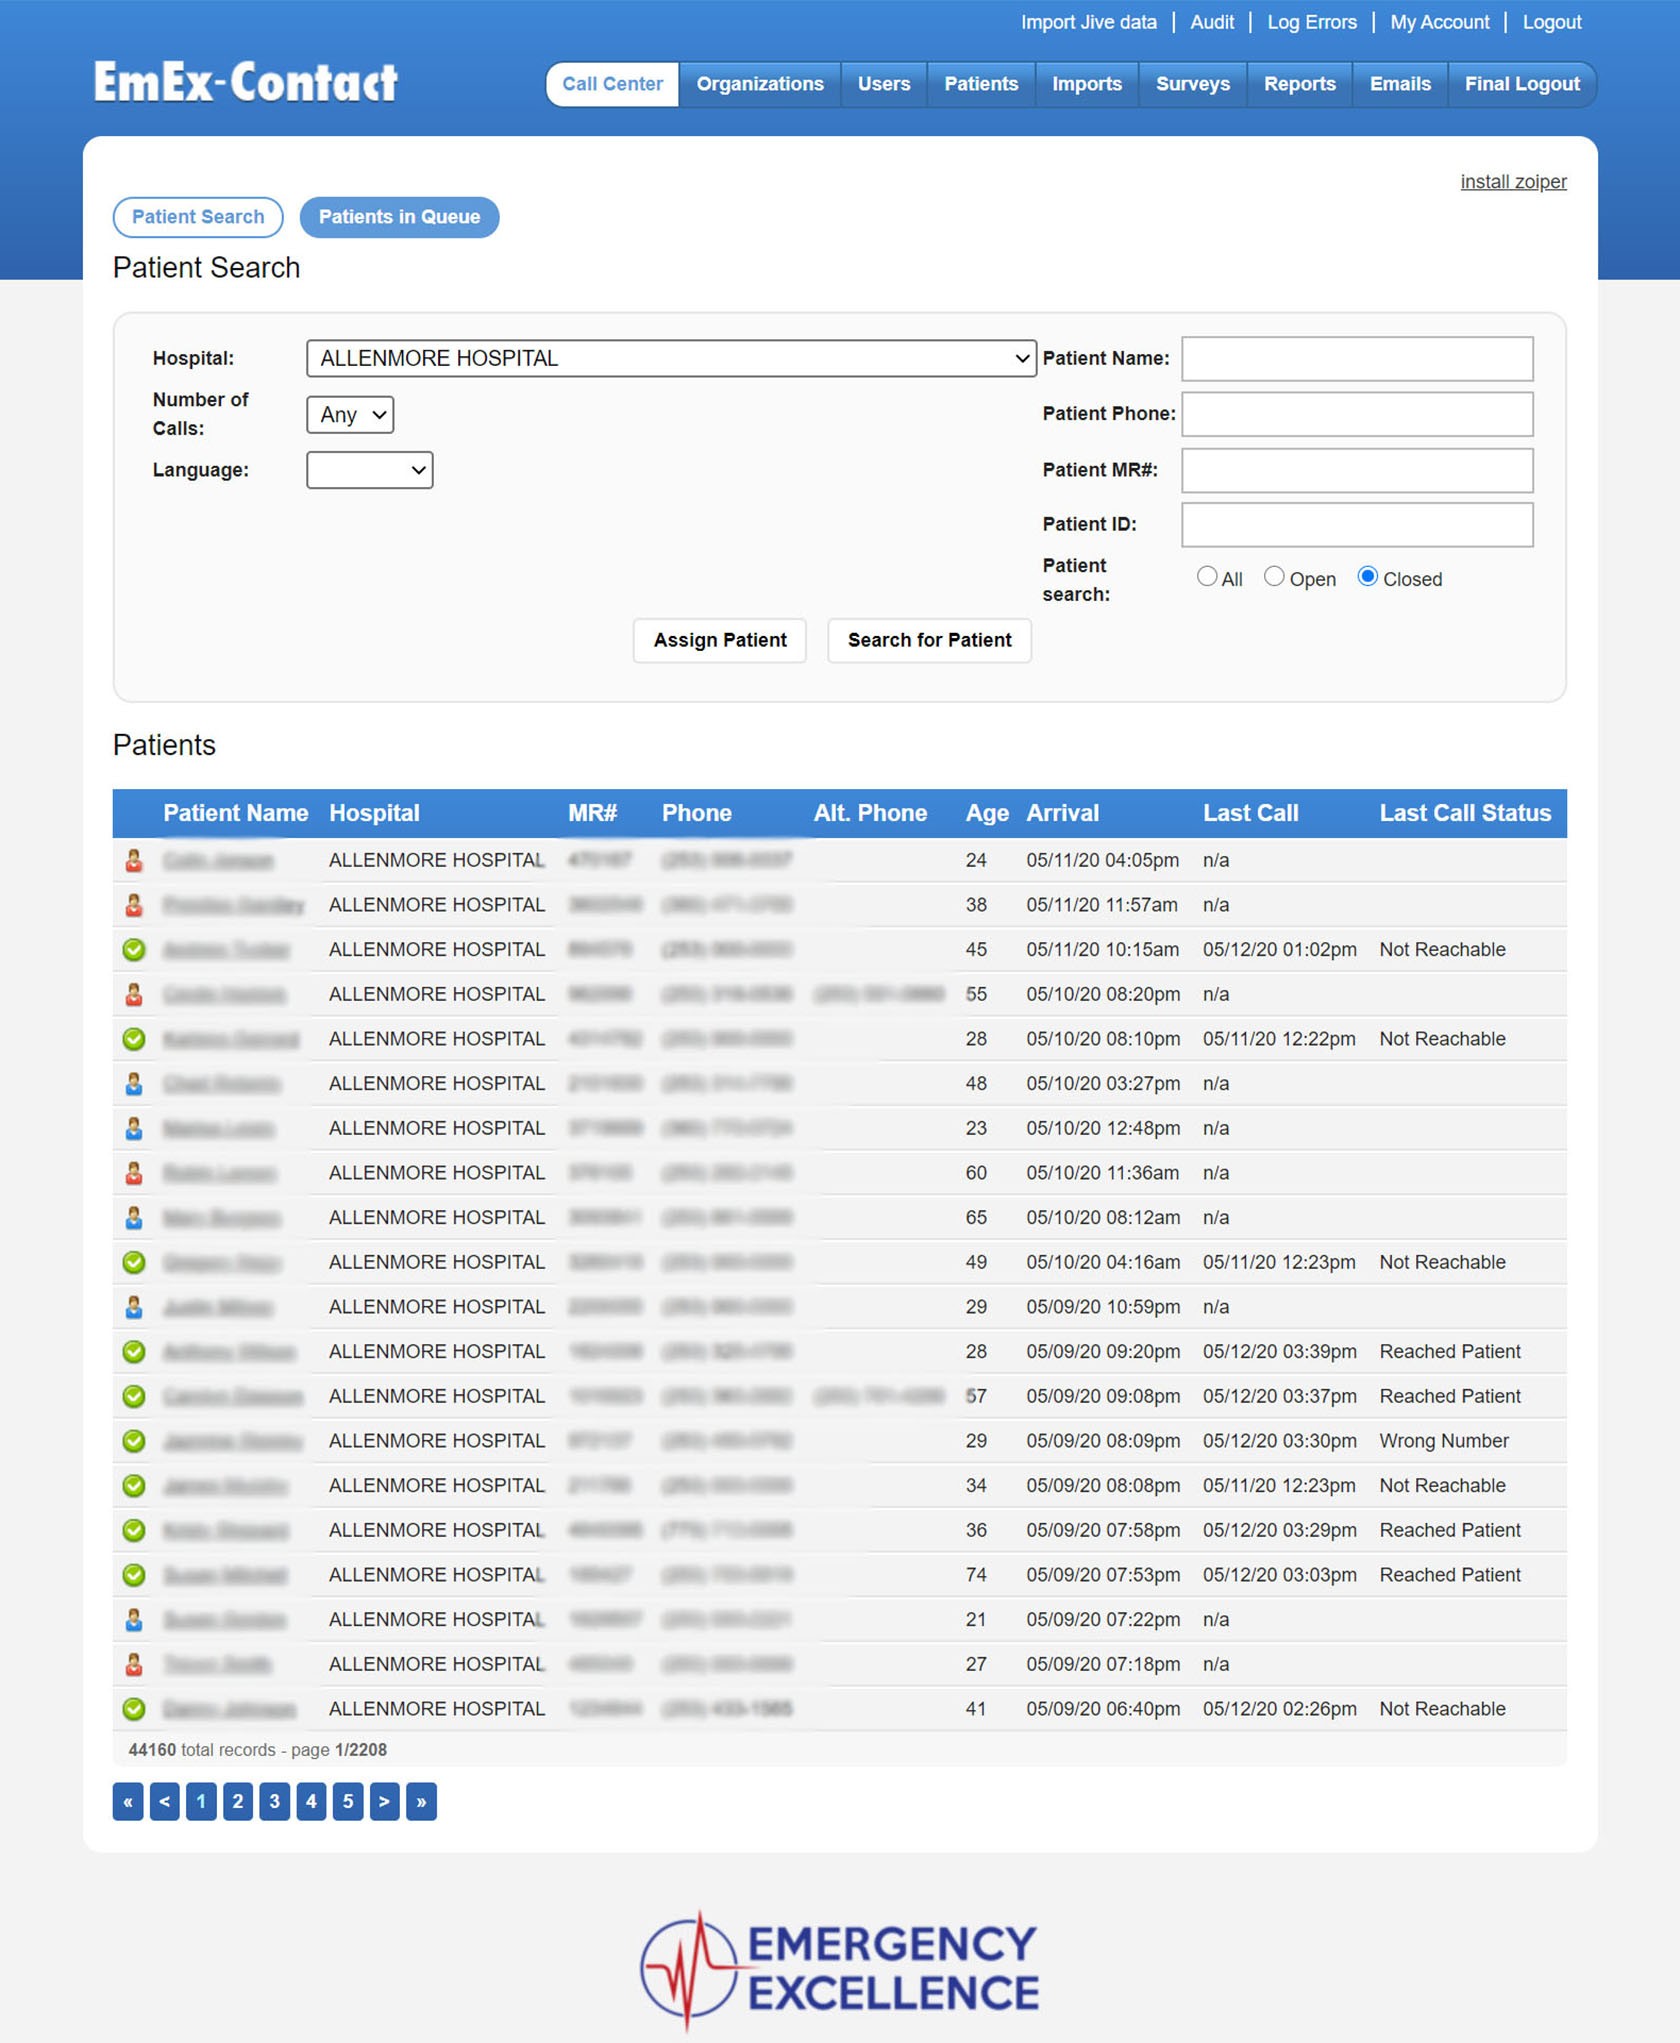Viewport: 1680px width, 2043px height.
Task: Click the Emergency Excellence heartbeat logo
Action: pyautogui.click(x=839, y=1969)
